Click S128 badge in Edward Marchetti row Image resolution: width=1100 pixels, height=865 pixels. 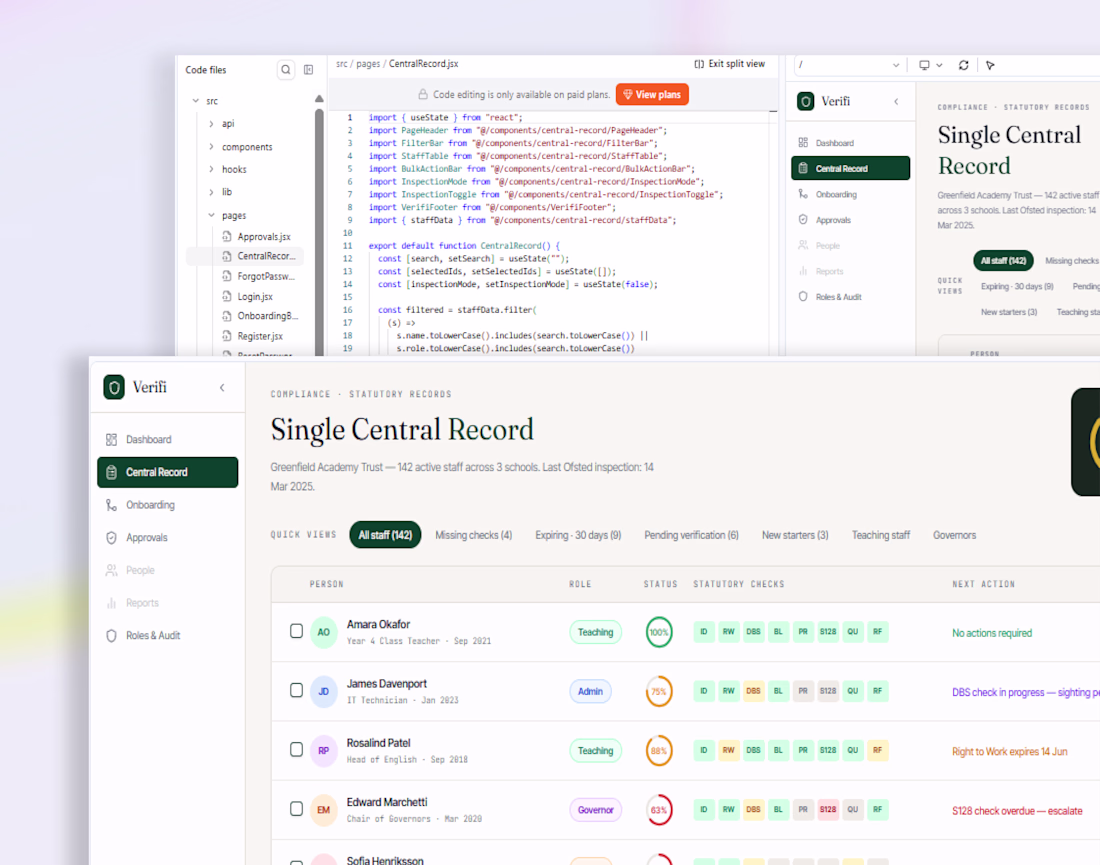point(828,810)
